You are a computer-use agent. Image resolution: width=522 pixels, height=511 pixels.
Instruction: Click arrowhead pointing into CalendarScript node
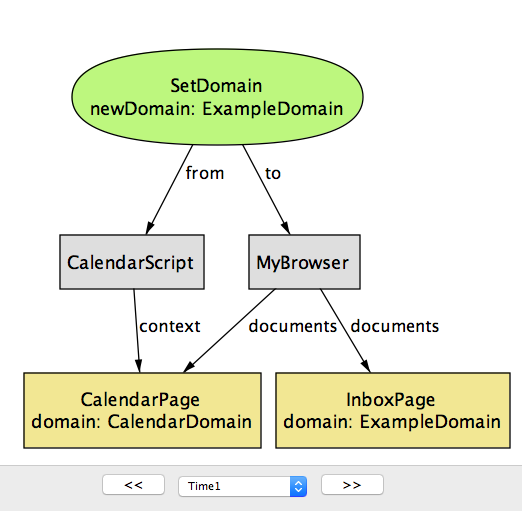[150, 228]
